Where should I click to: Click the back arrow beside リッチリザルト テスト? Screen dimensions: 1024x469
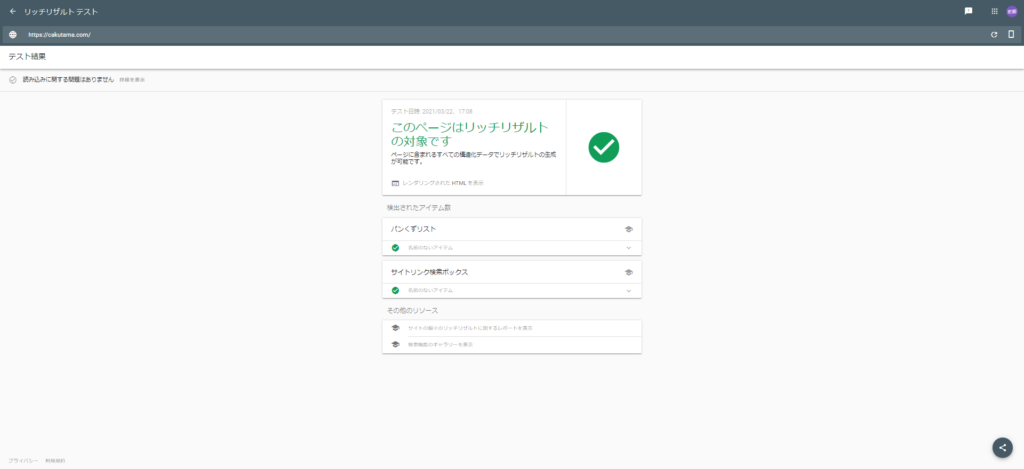pos(12,11)
